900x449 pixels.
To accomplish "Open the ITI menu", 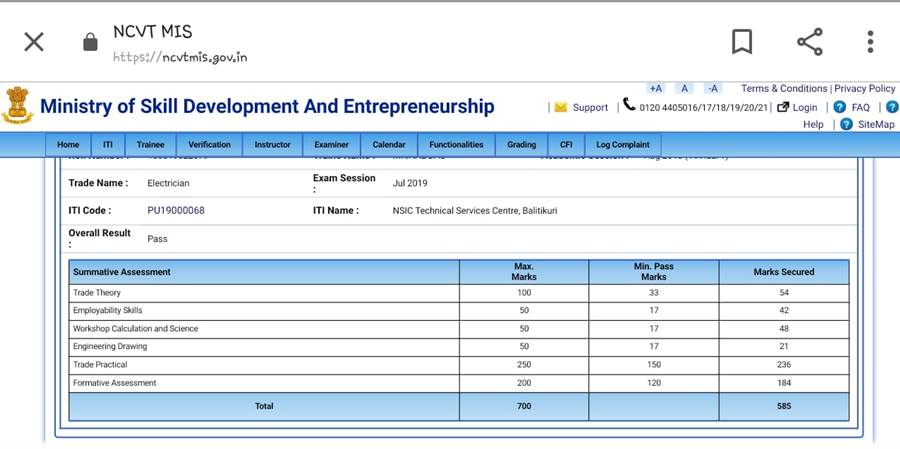I will tap(108, 145).
